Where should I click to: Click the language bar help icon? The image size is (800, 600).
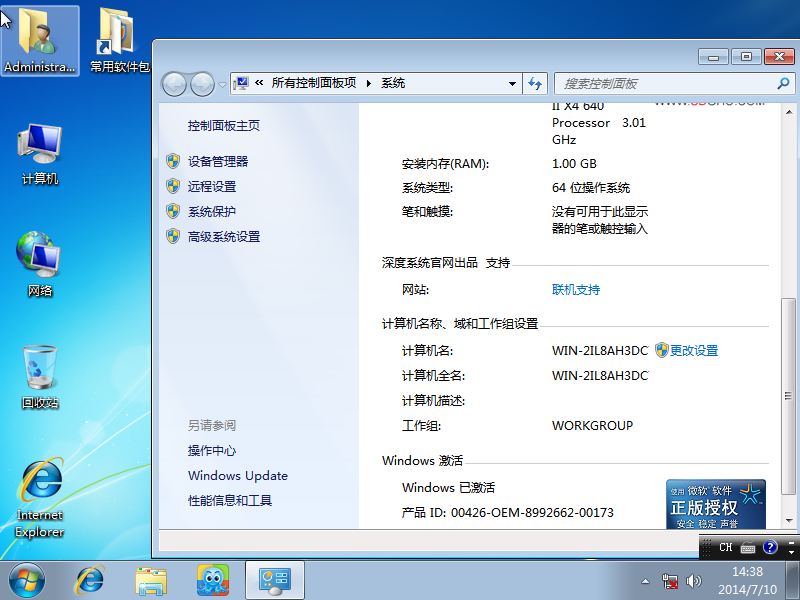pos(770,547)
